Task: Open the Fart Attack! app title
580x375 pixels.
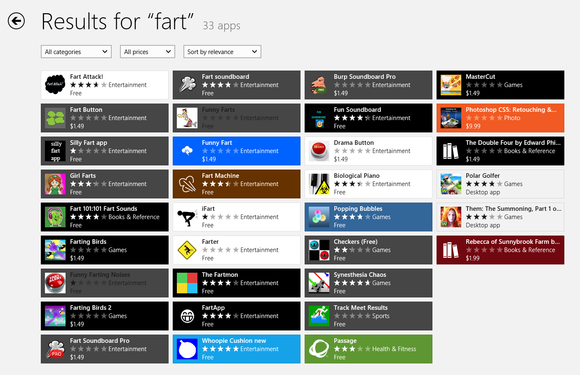Action: coord(87,77)
